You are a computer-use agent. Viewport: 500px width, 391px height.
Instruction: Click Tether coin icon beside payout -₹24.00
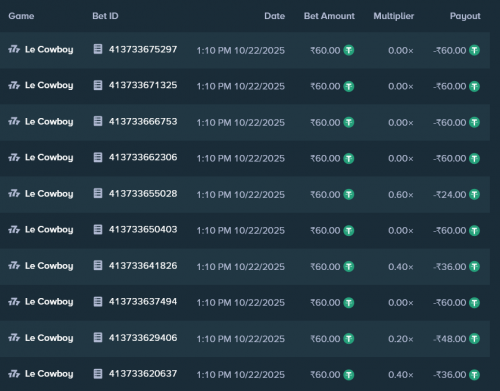pyautogui.click(x=474, y=194)
